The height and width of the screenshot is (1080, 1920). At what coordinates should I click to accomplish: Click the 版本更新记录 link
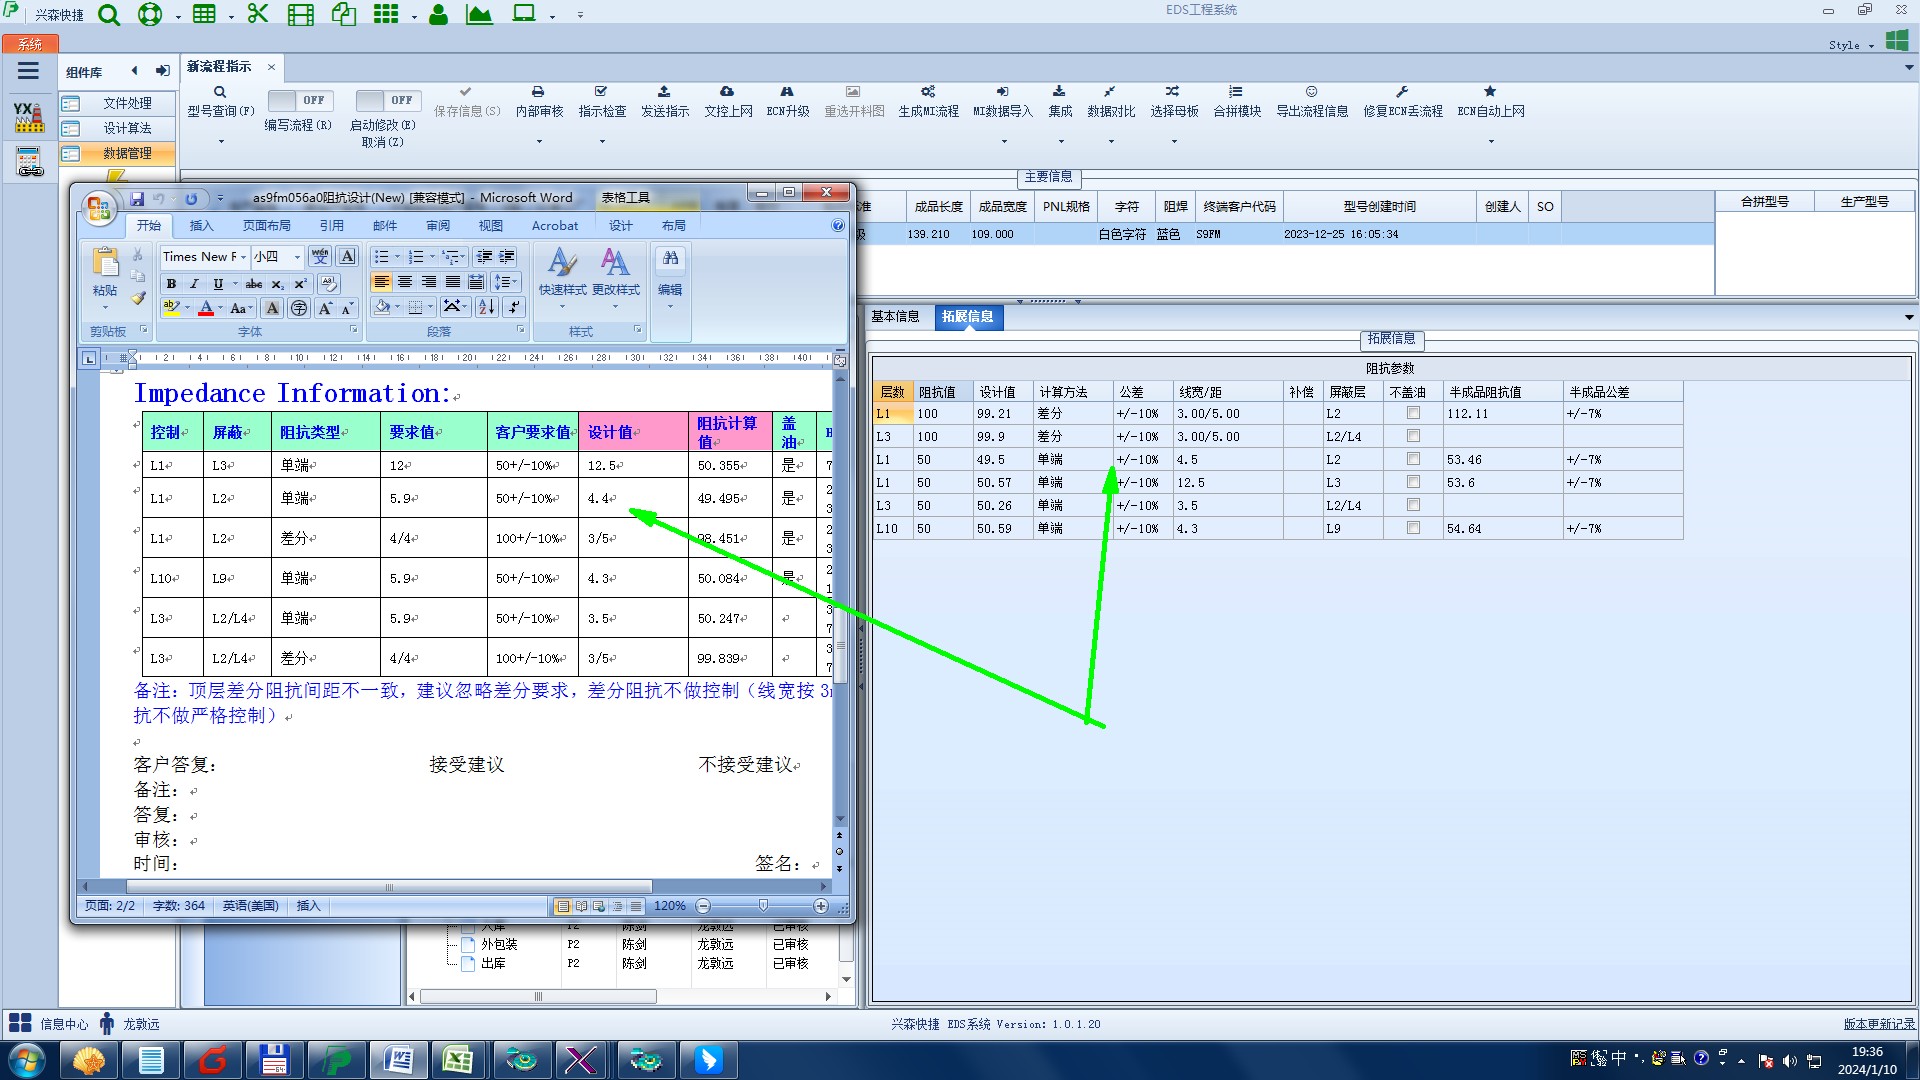(x=1879, y=1024)
